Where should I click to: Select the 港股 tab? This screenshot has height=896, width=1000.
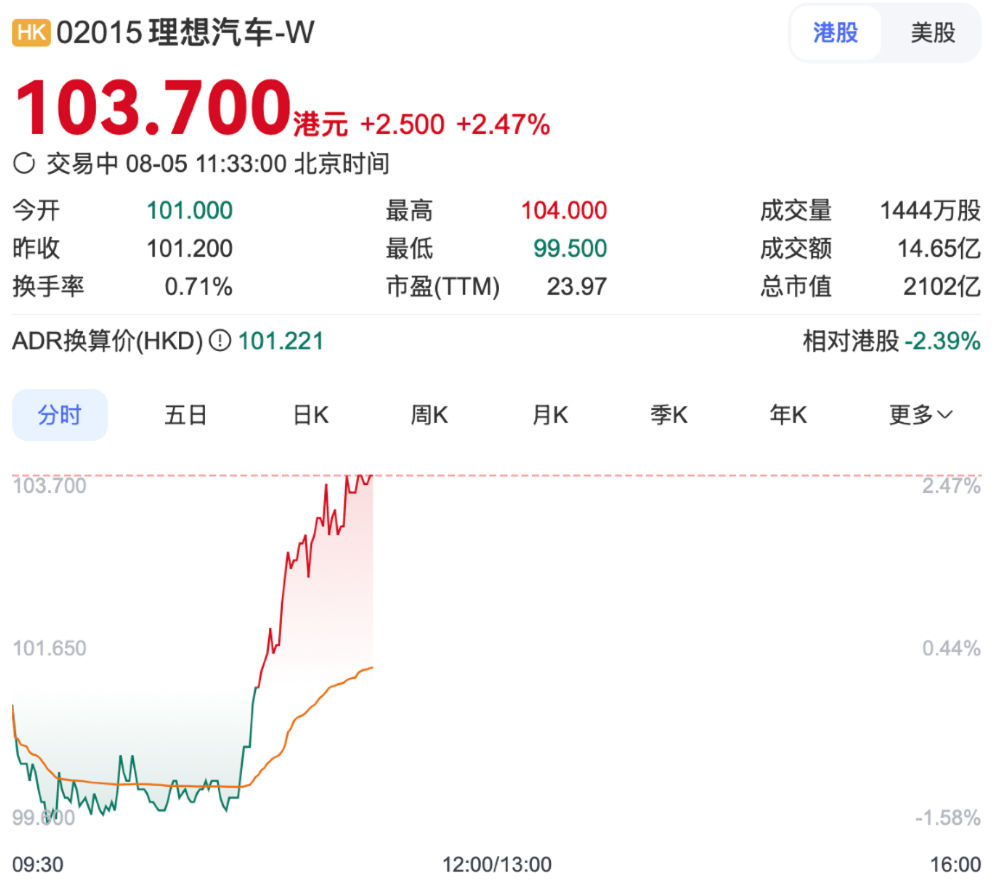point(836,31)
